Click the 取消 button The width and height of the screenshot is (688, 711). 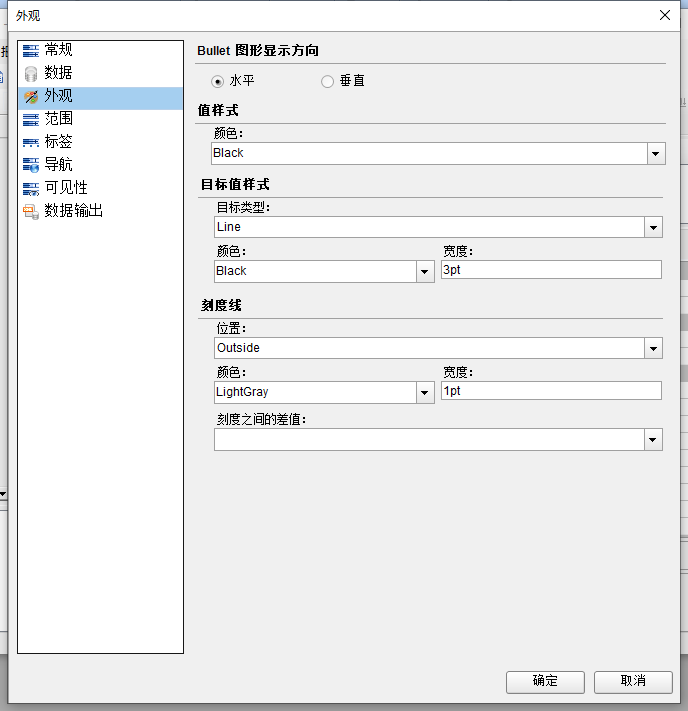[633, 682]
